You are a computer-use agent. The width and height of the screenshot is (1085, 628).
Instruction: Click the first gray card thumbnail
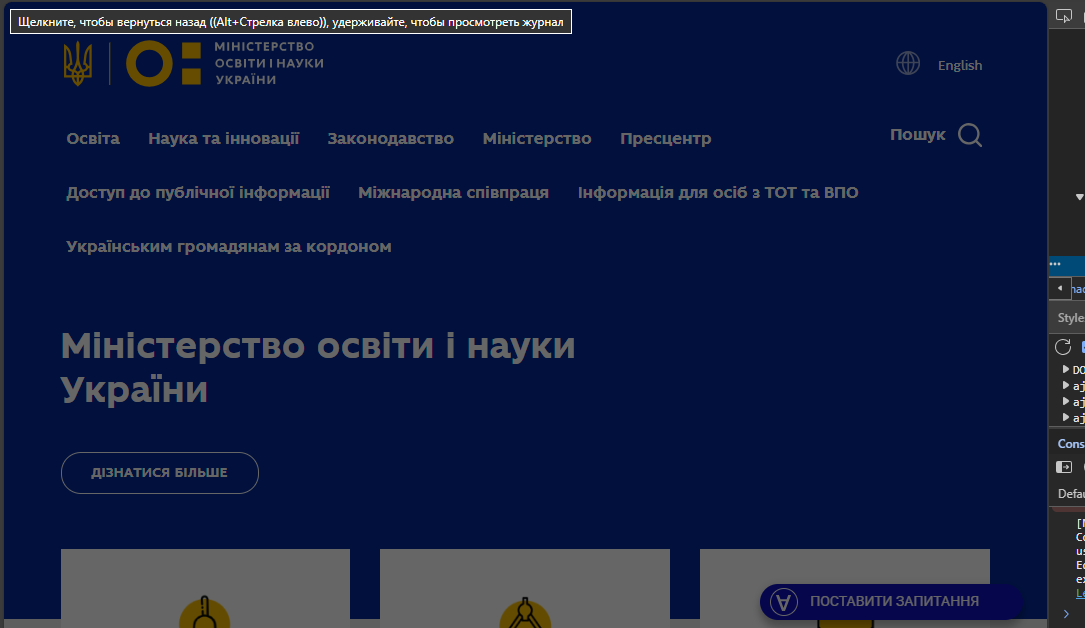click(206, 589)
